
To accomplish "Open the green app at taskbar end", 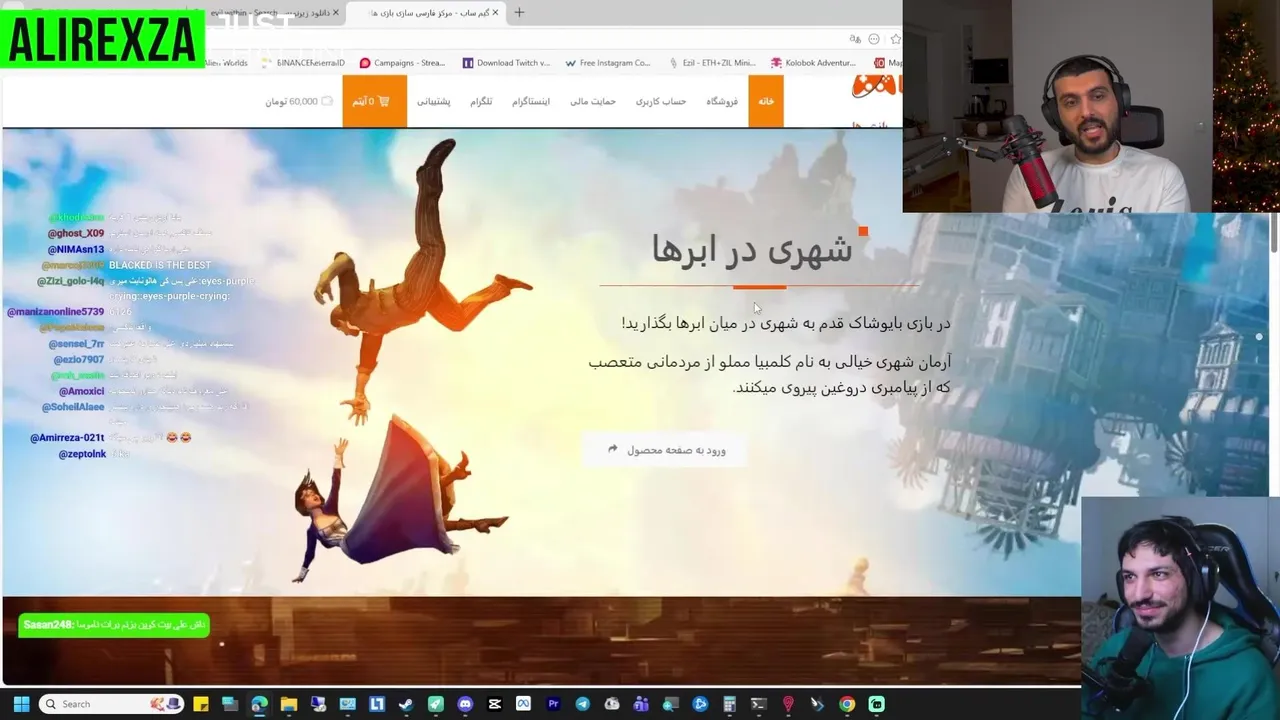I will (876, 704).
